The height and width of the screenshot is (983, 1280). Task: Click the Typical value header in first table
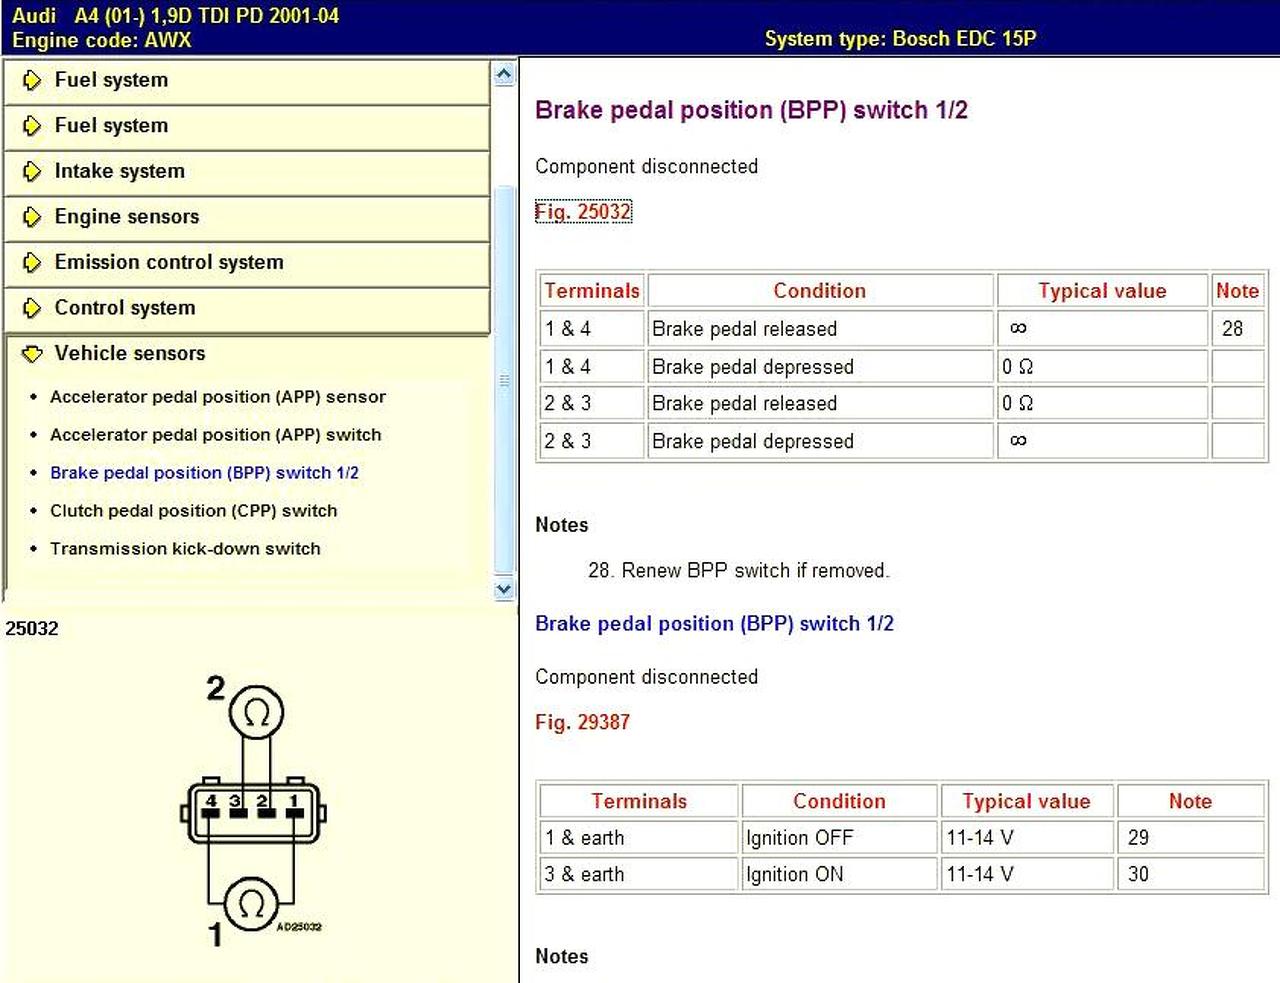pos(1102,291)
